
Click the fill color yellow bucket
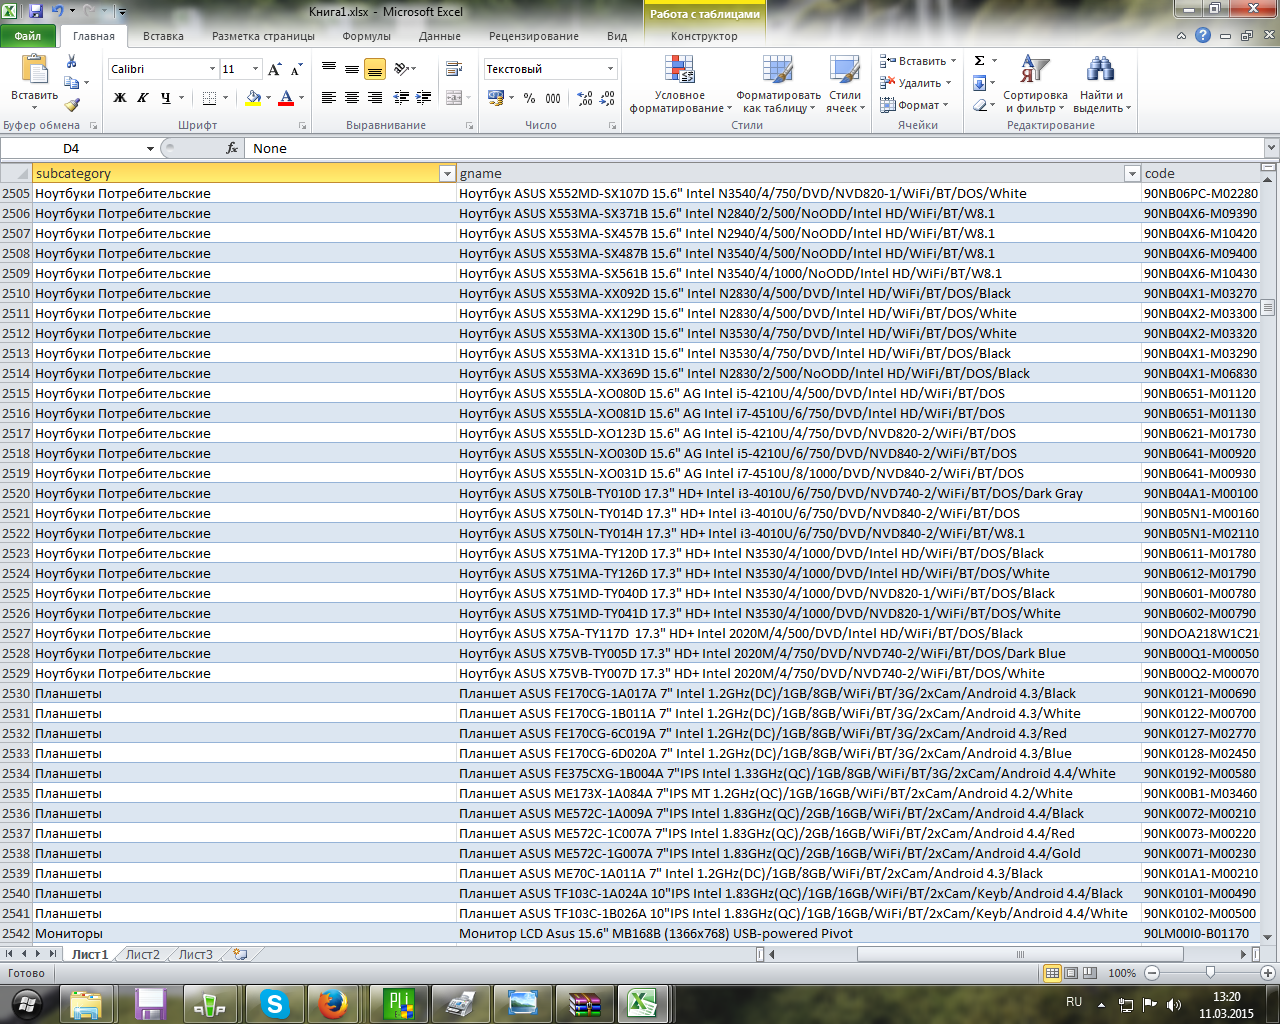click(x=253, y=98)
